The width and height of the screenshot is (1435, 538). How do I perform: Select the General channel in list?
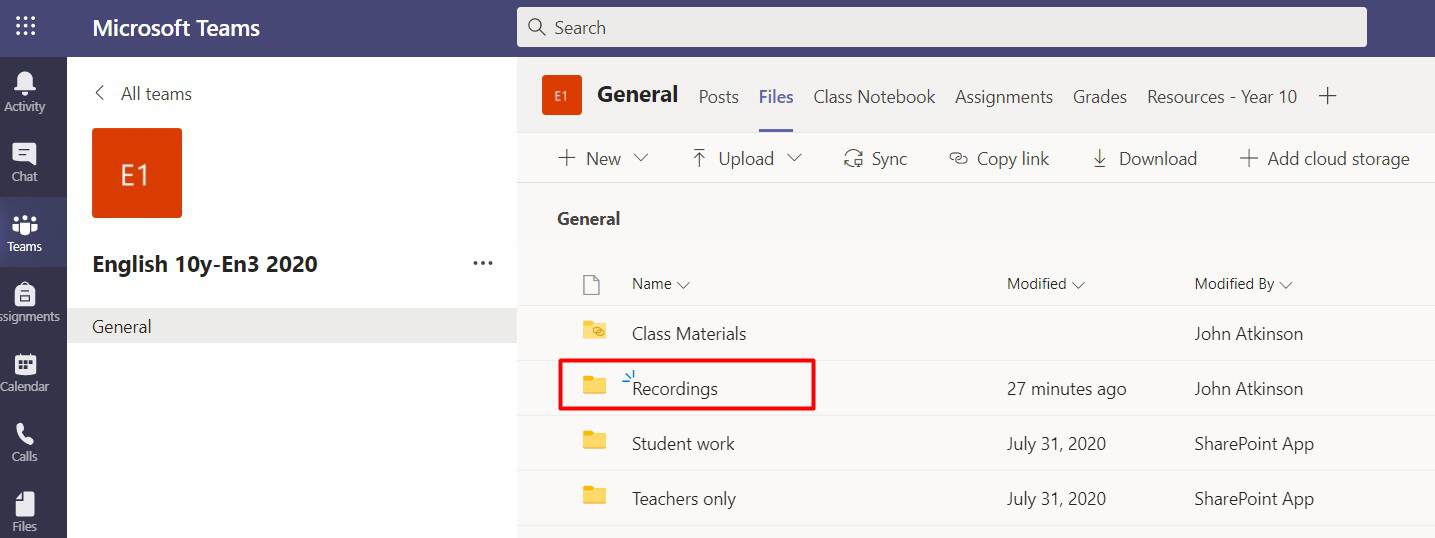[292, 326]
